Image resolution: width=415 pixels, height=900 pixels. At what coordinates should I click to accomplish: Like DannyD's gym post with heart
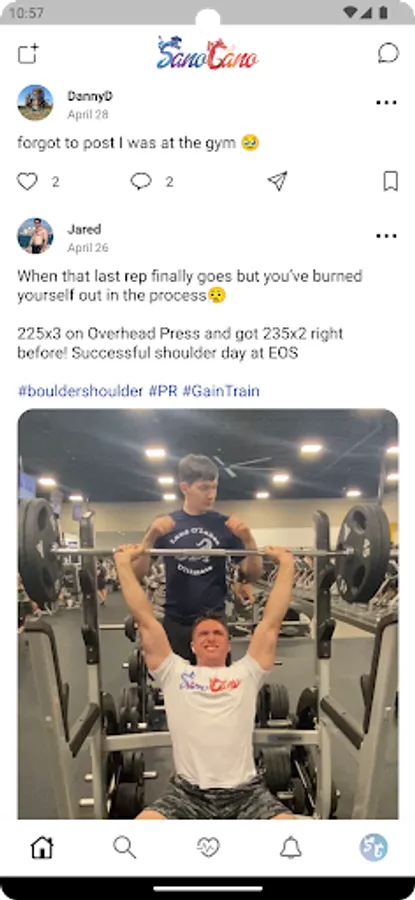click(x=27, y=181)
